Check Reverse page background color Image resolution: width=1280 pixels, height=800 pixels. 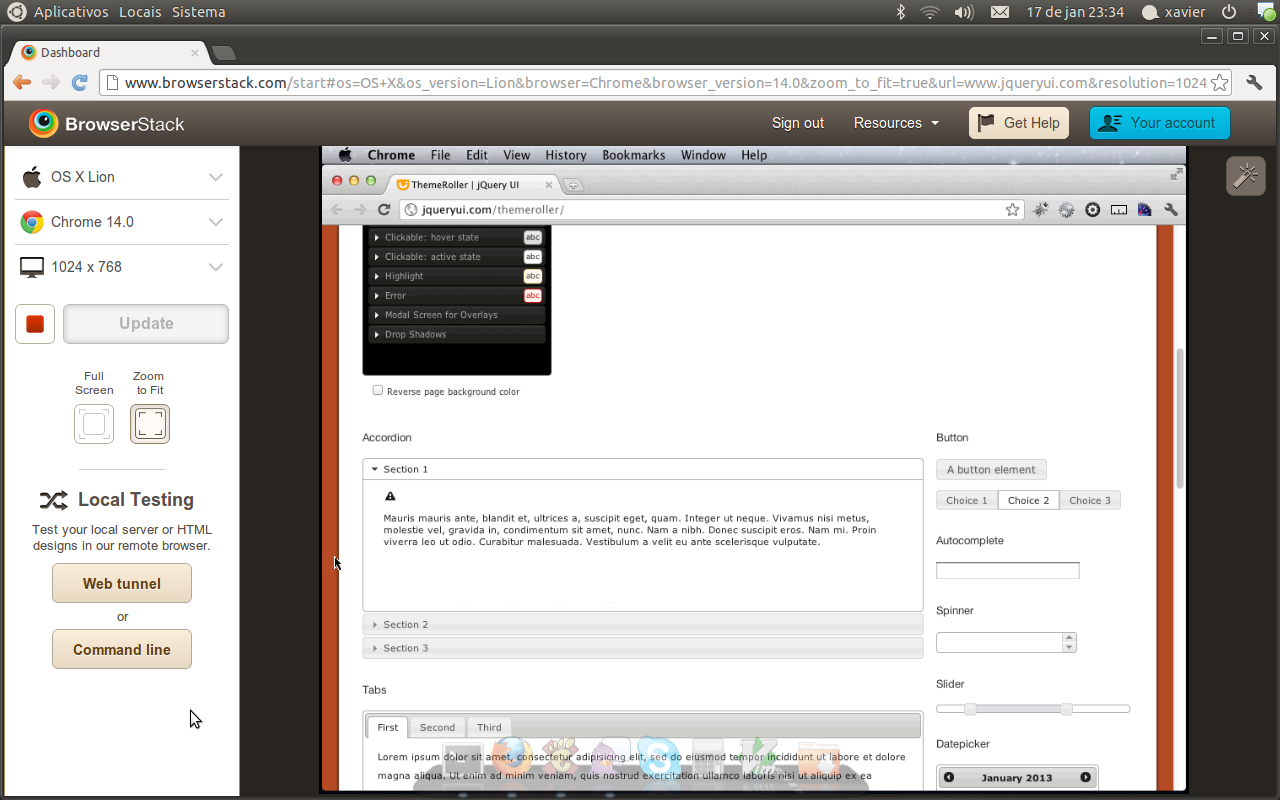click(378, 391)
